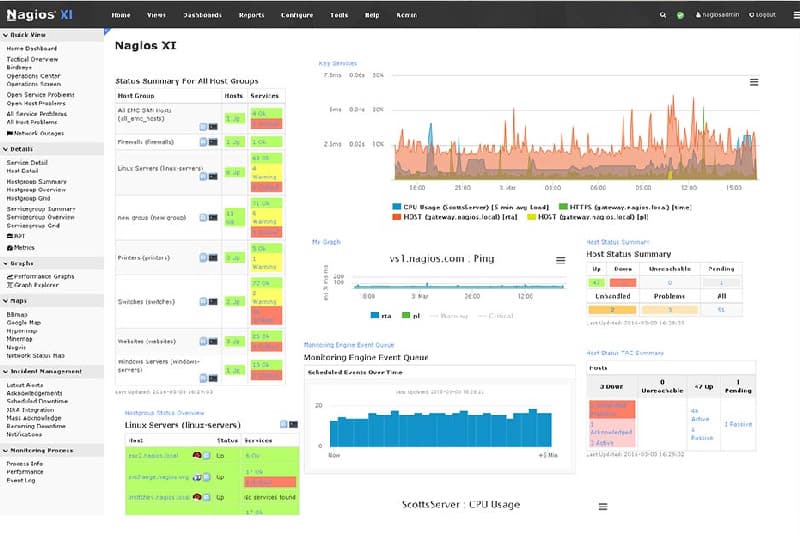Open Tactical Overview in the sidebar
Viewport: 800px width, 543px height.
point(32,59)
